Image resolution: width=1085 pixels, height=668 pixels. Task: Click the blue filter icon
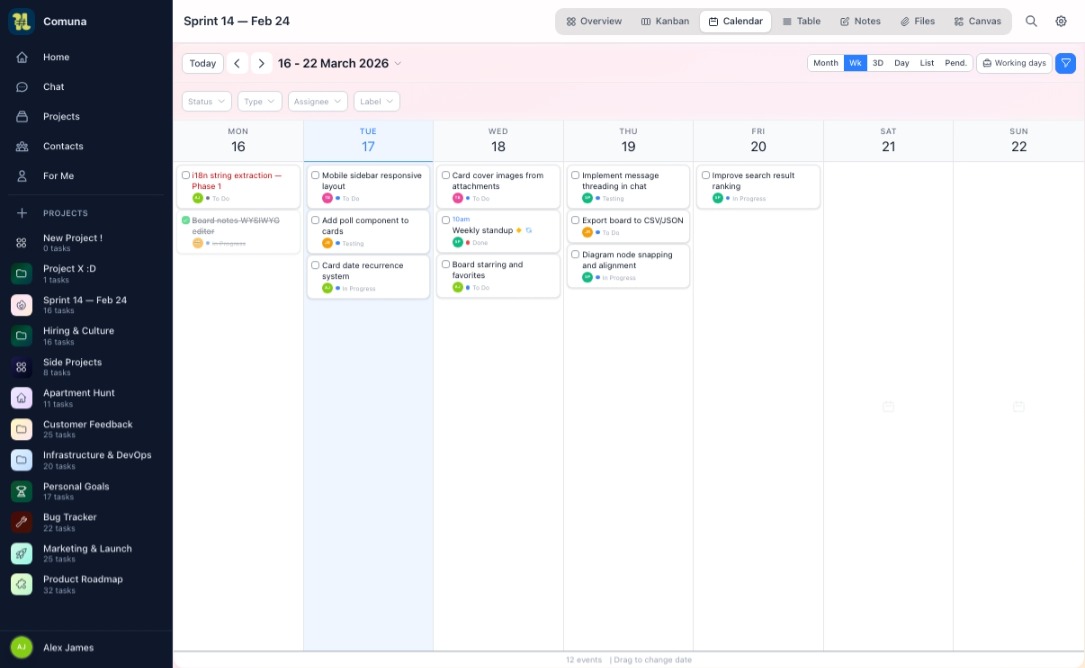[x=1066, y=63]
